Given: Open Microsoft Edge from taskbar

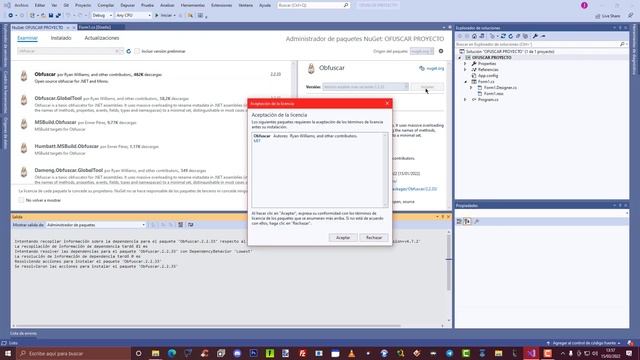Looking at the screenshot, I should click(x=172, y=353).
